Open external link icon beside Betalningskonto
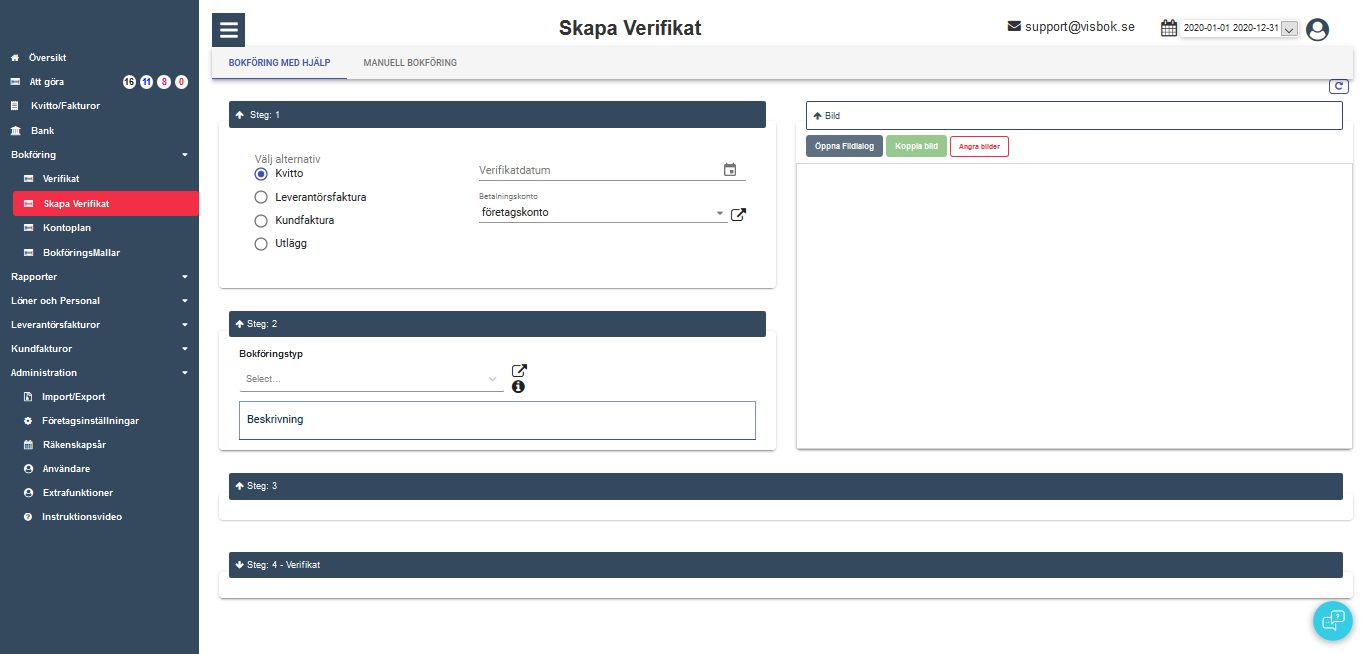The height and width of the screenshot is (654, 1366). [x=738, y=214]
